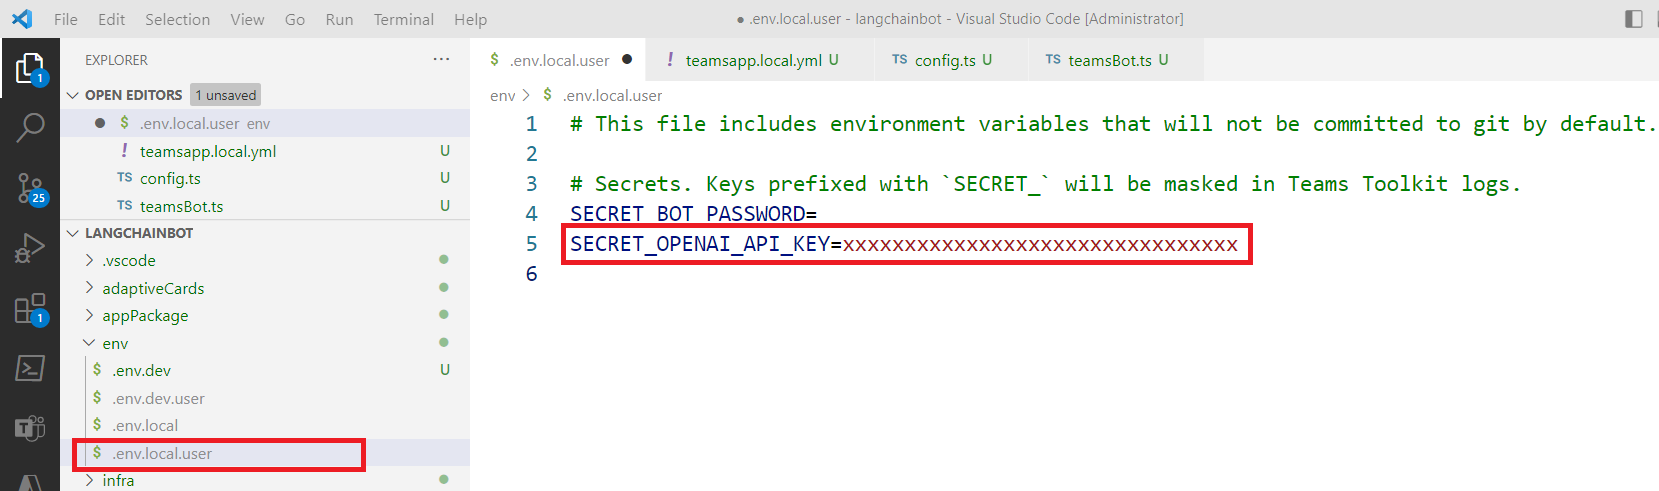Image resolution: width=1659 pixels, height=491 pixels.
Task: Switch to the teamsapp.local.yml tab
Action: pos(753,60)
